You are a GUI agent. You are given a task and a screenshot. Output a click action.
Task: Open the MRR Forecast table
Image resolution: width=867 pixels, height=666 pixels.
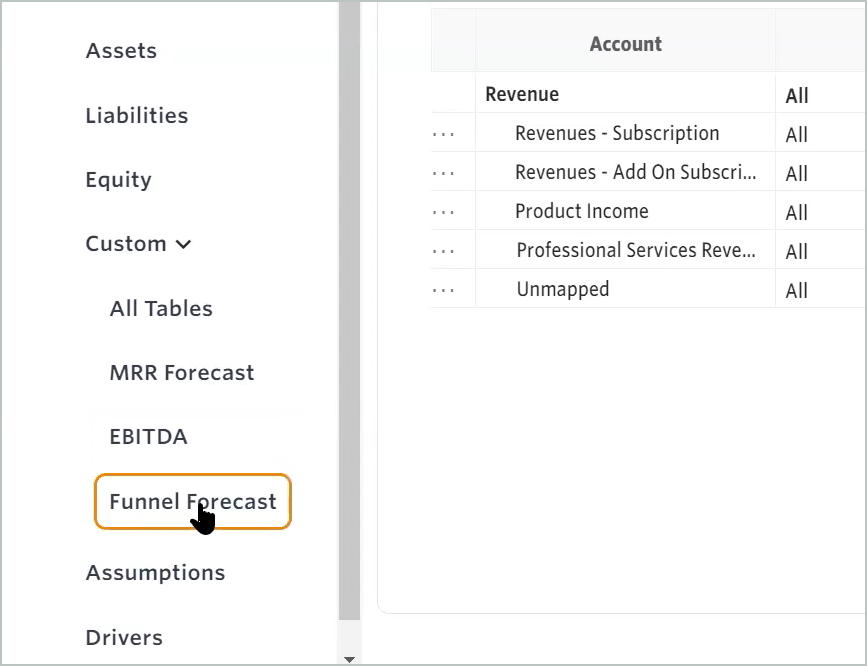(181, 373)
